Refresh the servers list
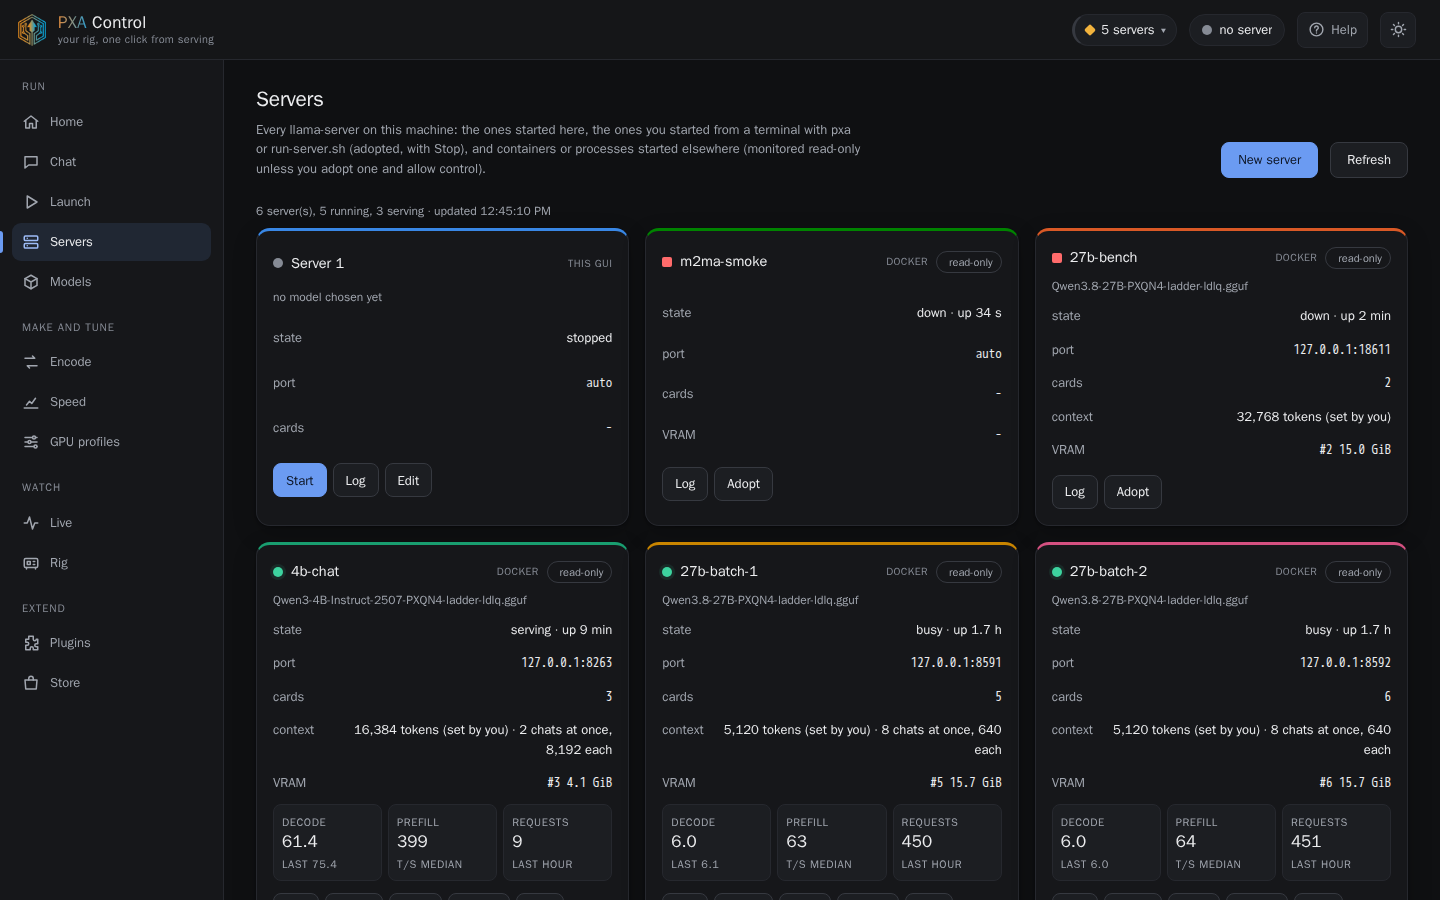 click(x=1368, y=160)
